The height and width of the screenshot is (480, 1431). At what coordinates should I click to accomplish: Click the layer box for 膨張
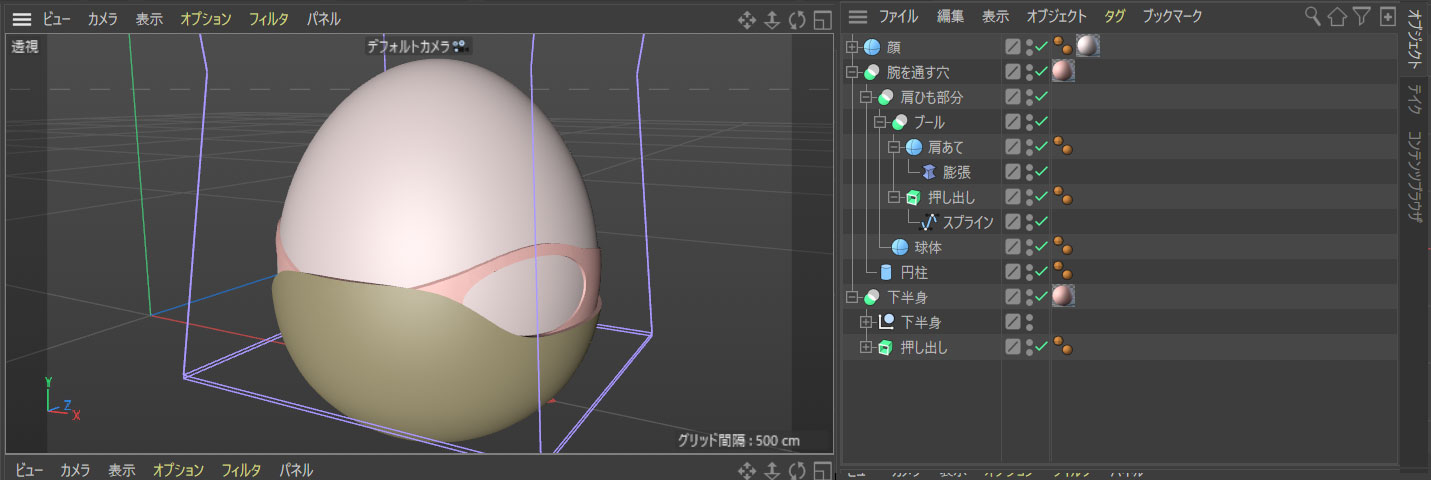1013,172
